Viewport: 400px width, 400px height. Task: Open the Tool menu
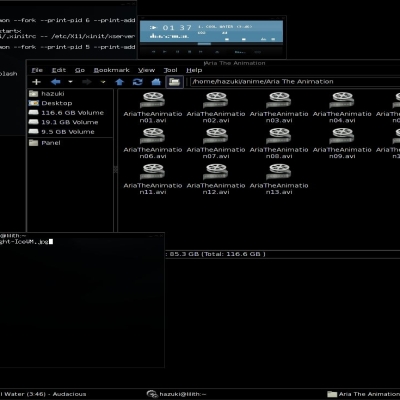[170, 70]
